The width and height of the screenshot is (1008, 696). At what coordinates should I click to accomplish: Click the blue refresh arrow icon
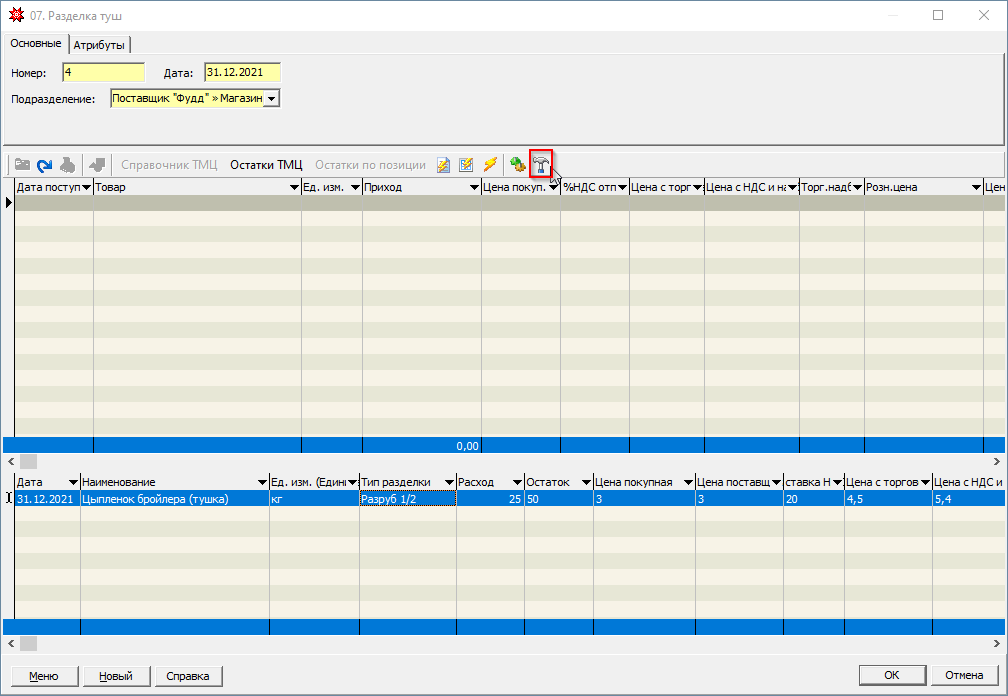[x=45, y=165]
